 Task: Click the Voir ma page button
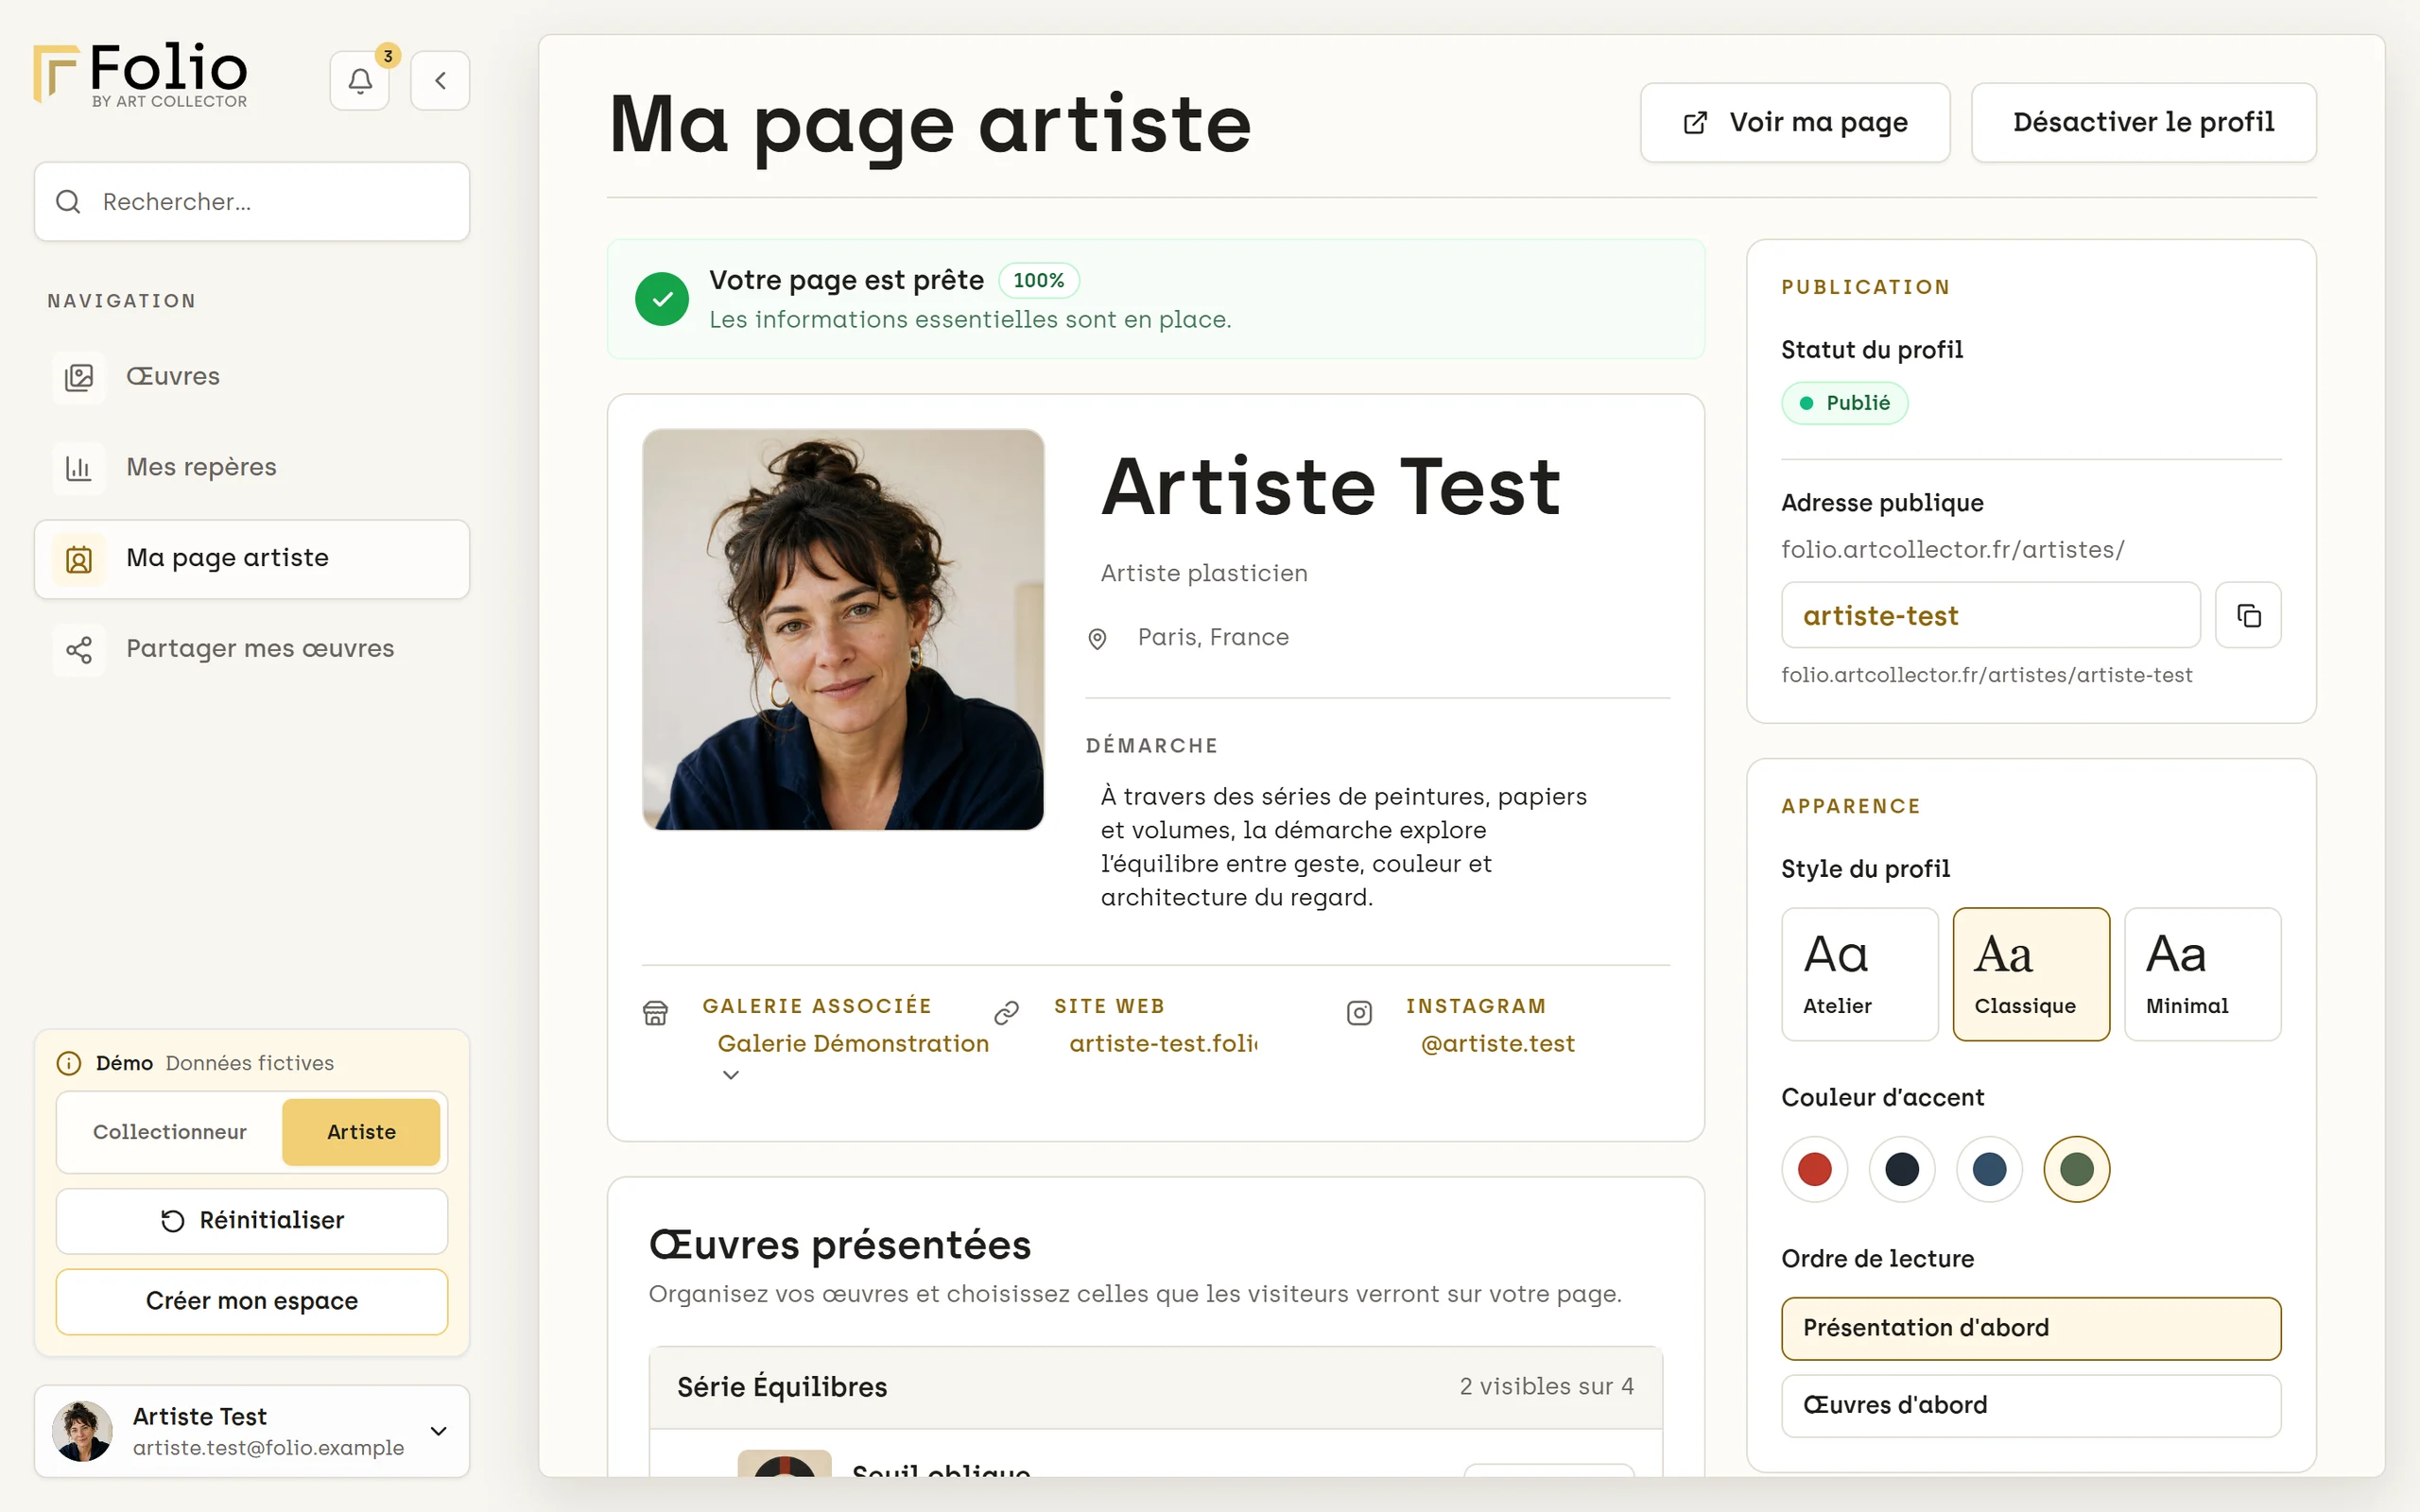tap(1795, 123)
